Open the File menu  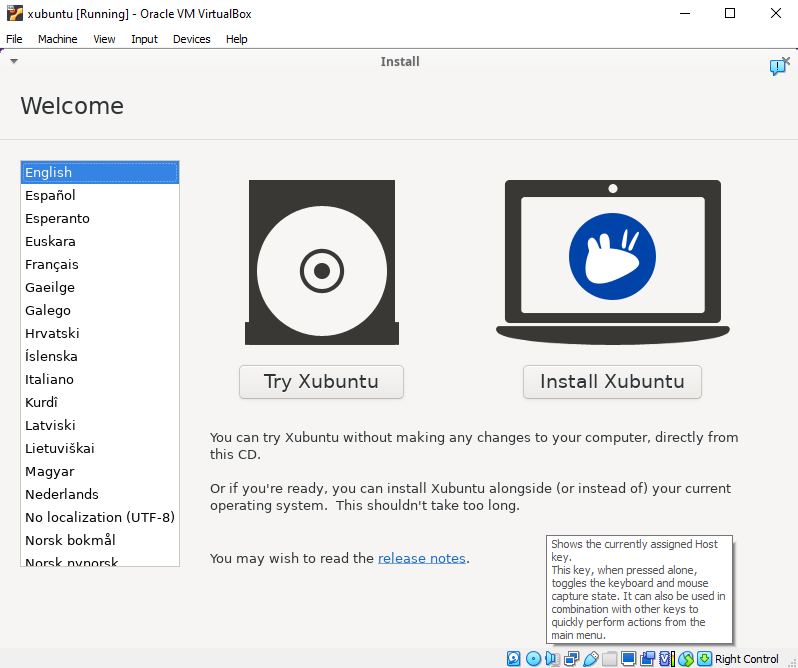14,39
